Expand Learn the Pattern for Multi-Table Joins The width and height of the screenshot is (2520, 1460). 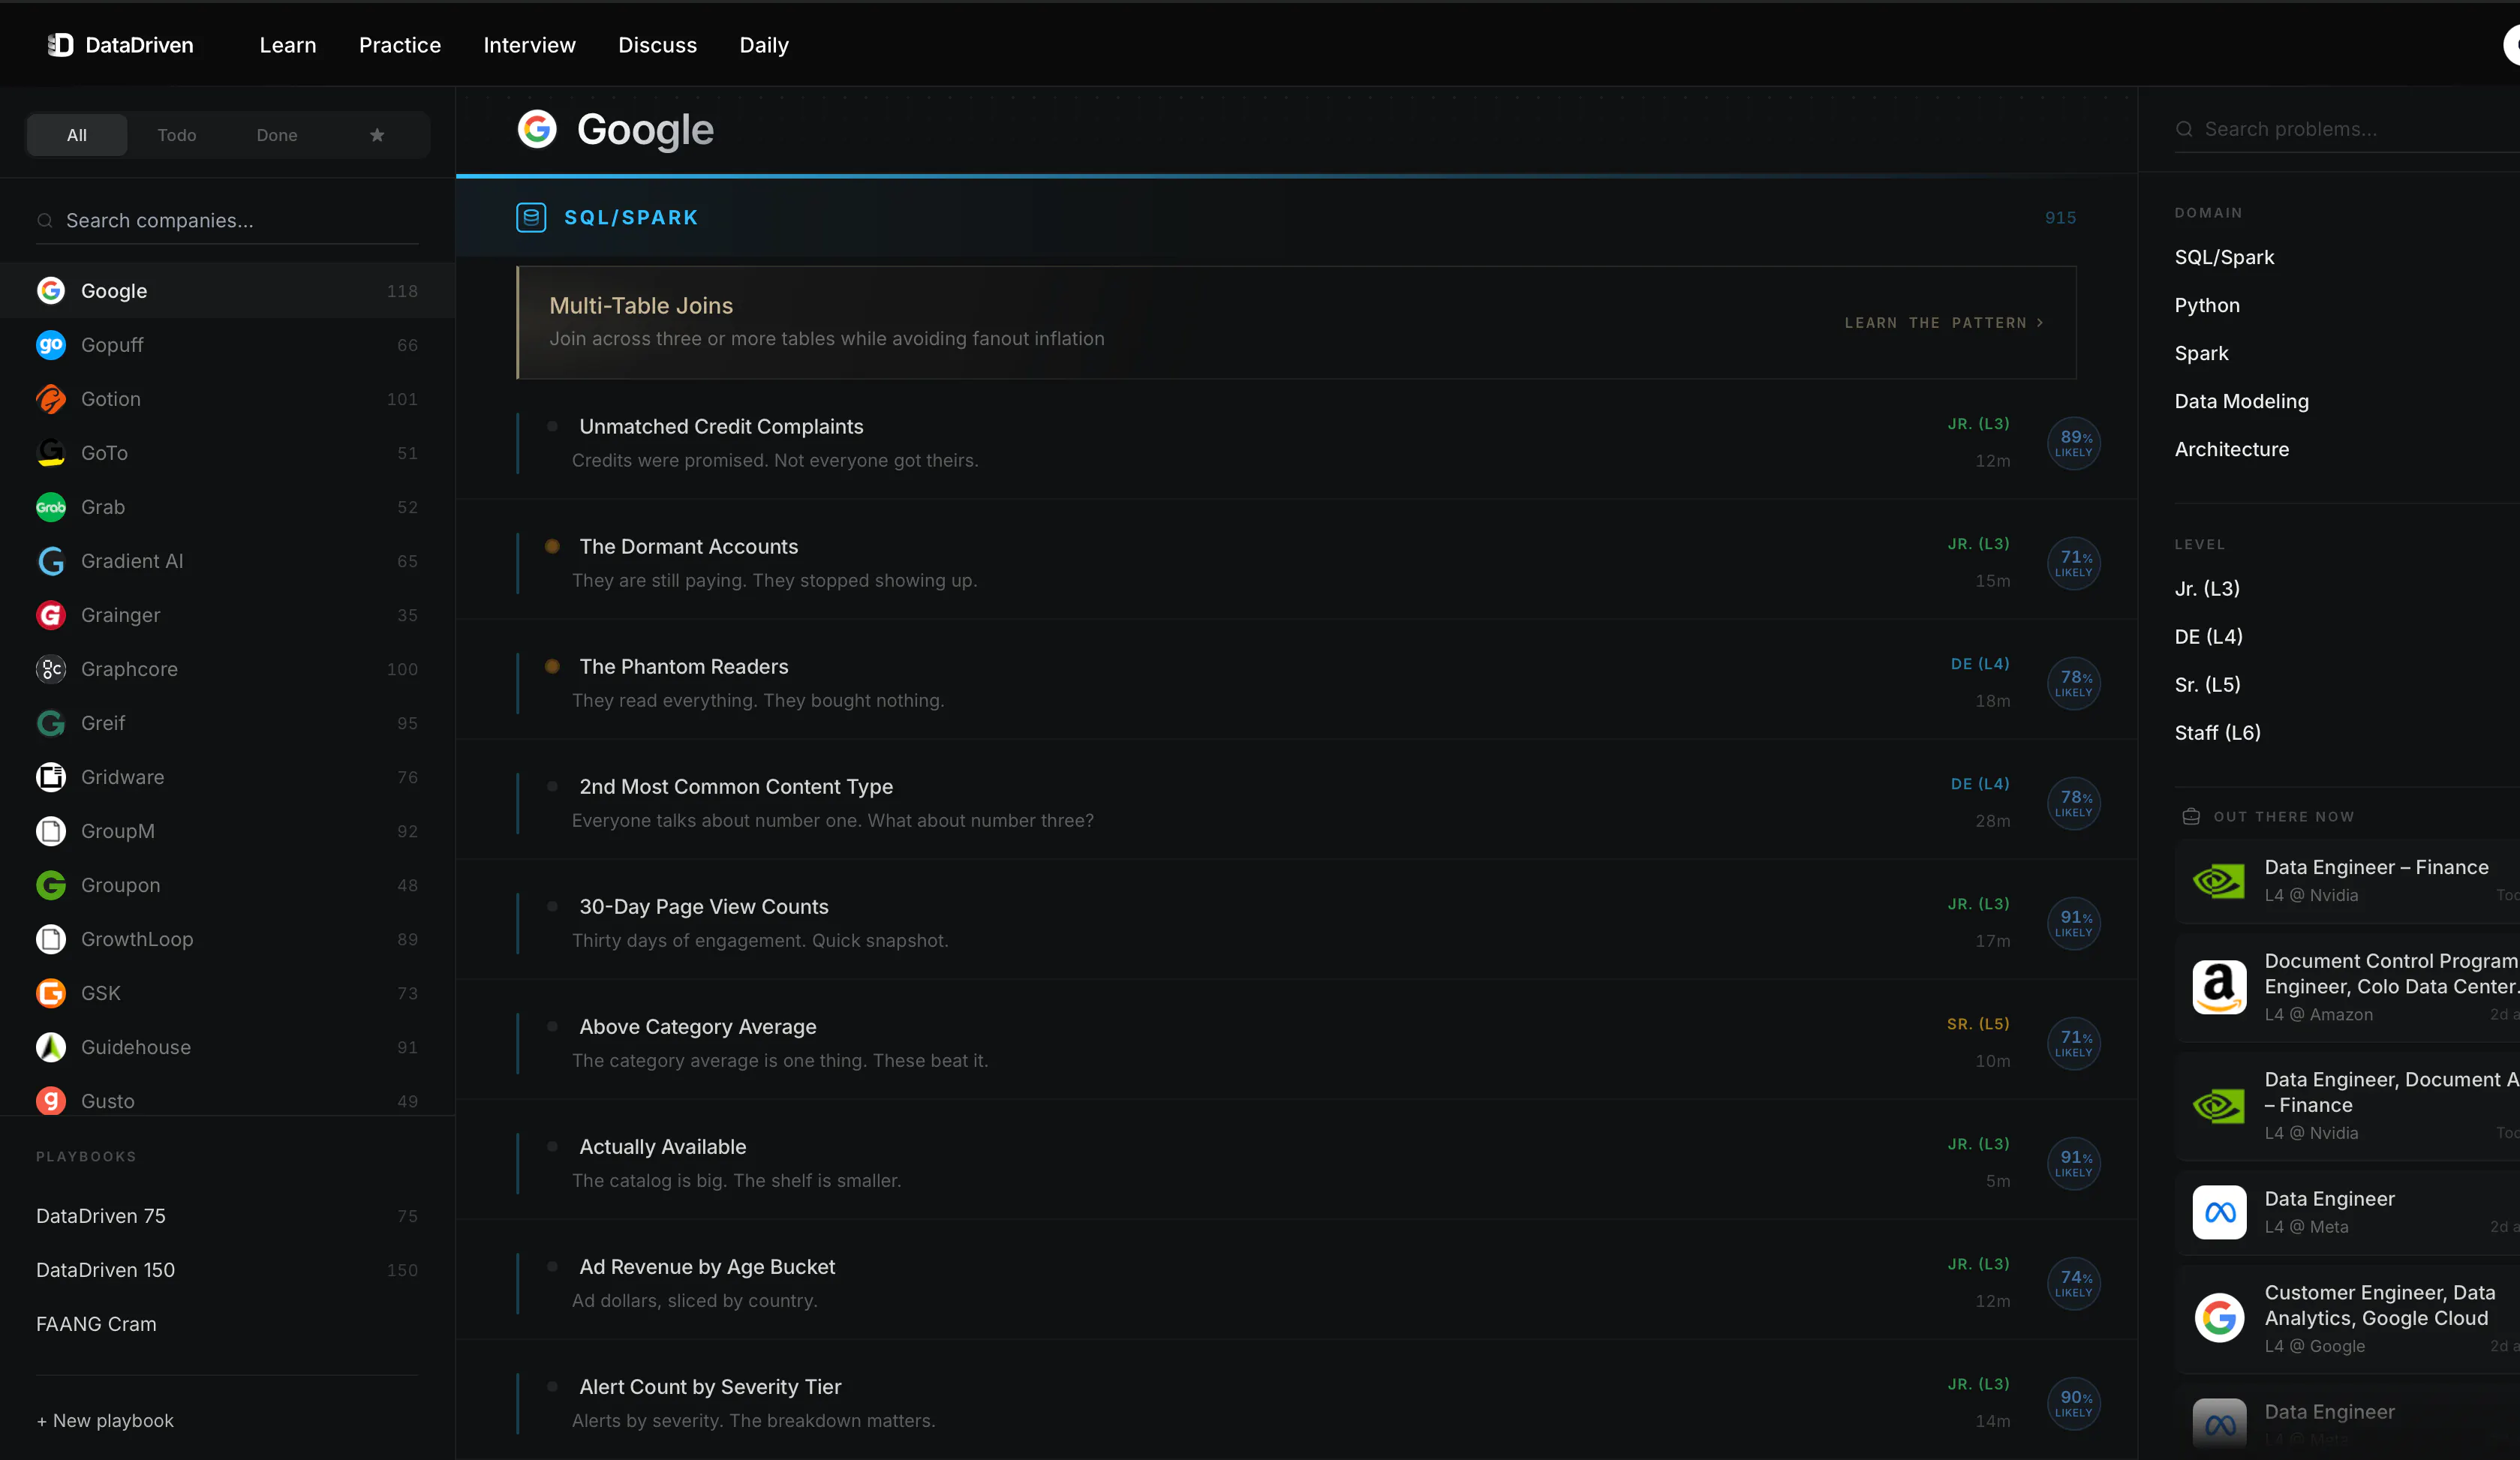click(1944, 323)
